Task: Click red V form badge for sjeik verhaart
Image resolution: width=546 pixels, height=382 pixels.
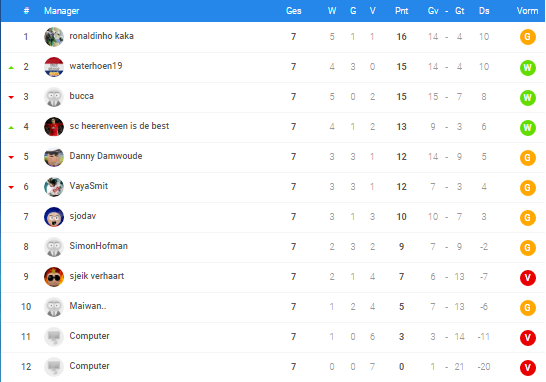Action: (528, 278)
